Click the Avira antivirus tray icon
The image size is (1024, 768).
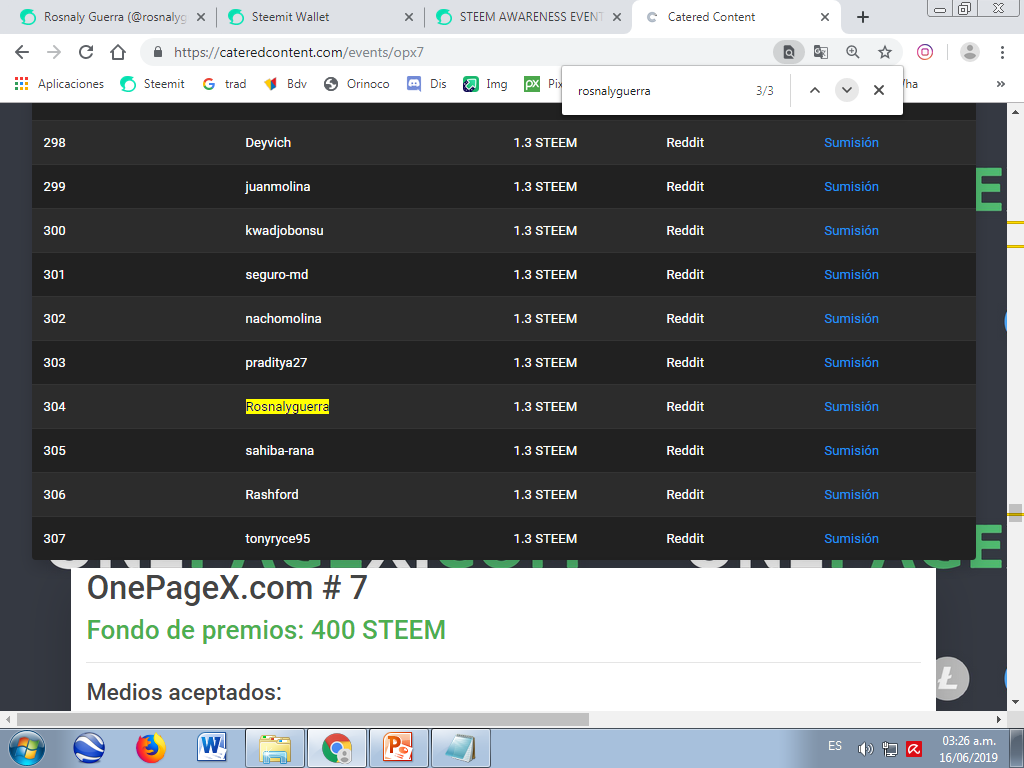tap(914, 749)
